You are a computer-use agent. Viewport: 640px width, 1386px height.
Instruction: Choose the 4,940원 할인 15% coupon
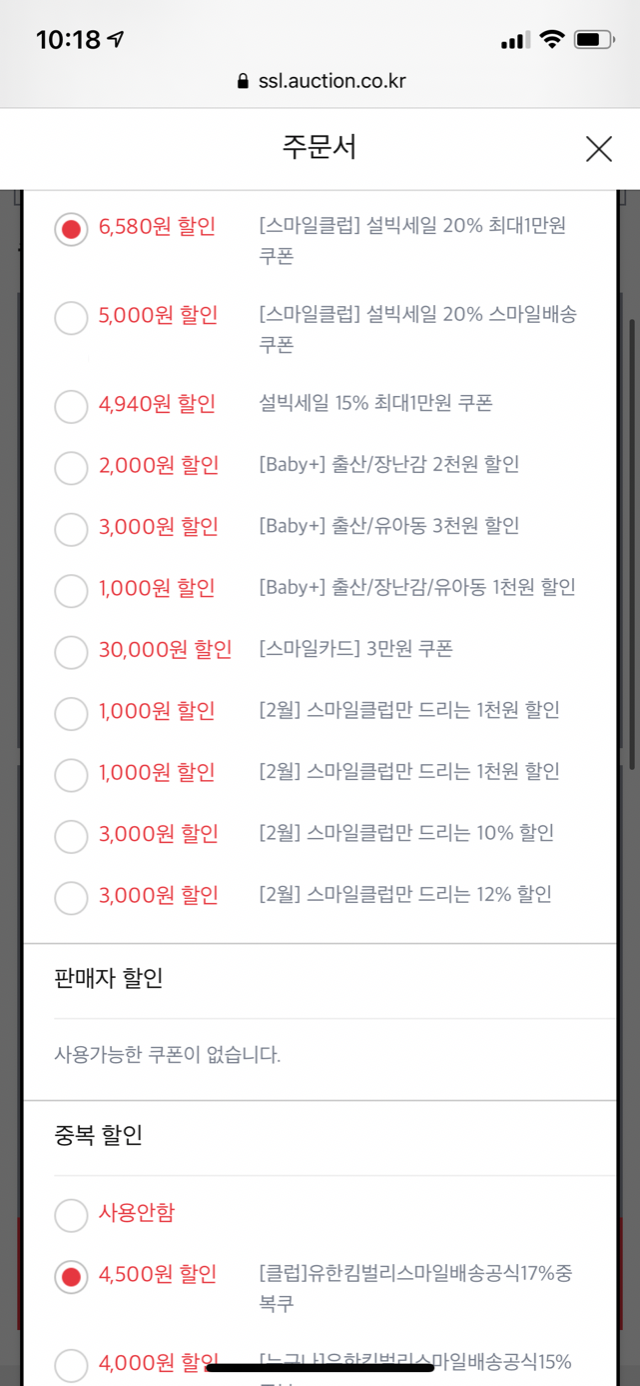(x=71, y=407)
